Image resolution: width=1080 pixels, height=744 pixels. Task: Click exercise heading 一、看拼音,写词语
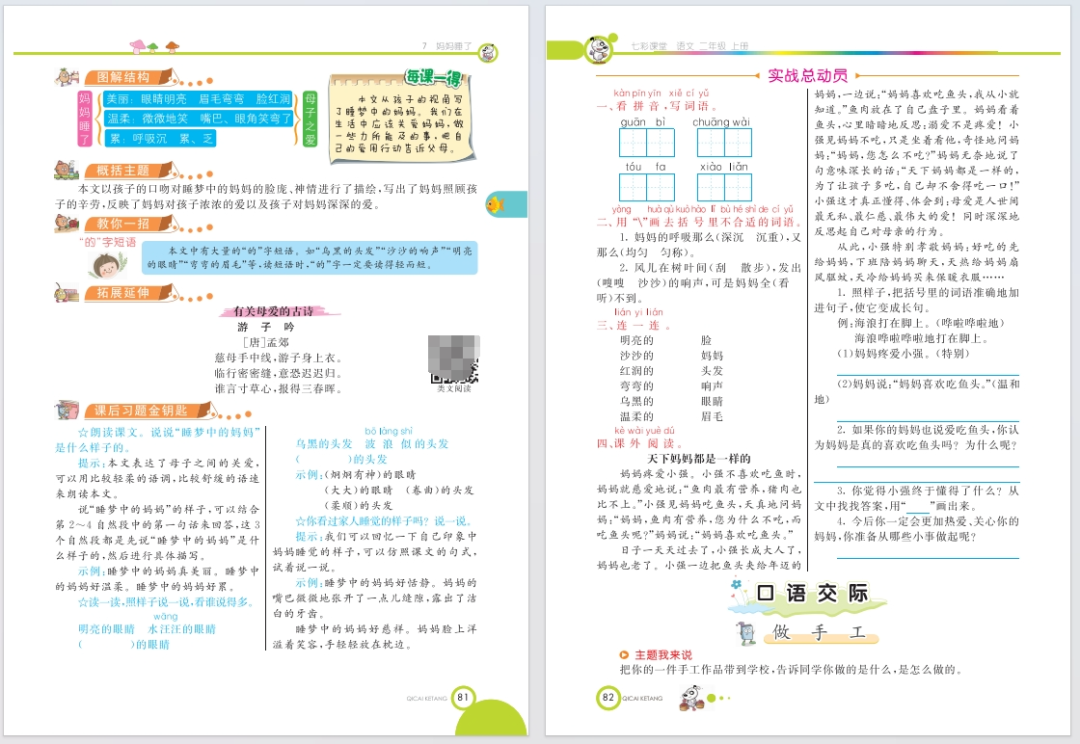659,106
